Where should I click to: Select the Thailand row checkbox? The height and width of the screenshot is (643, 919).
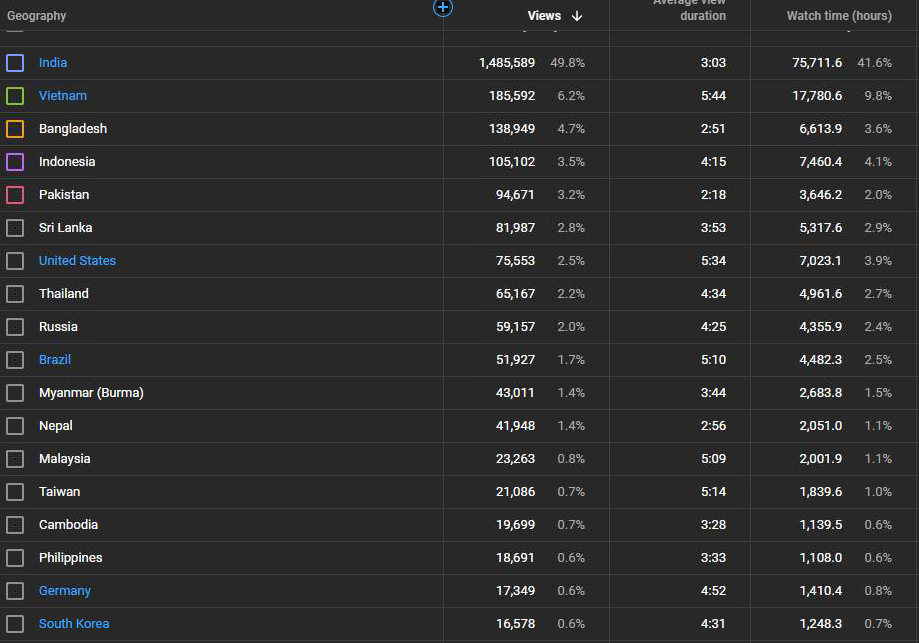pos(15,294)
